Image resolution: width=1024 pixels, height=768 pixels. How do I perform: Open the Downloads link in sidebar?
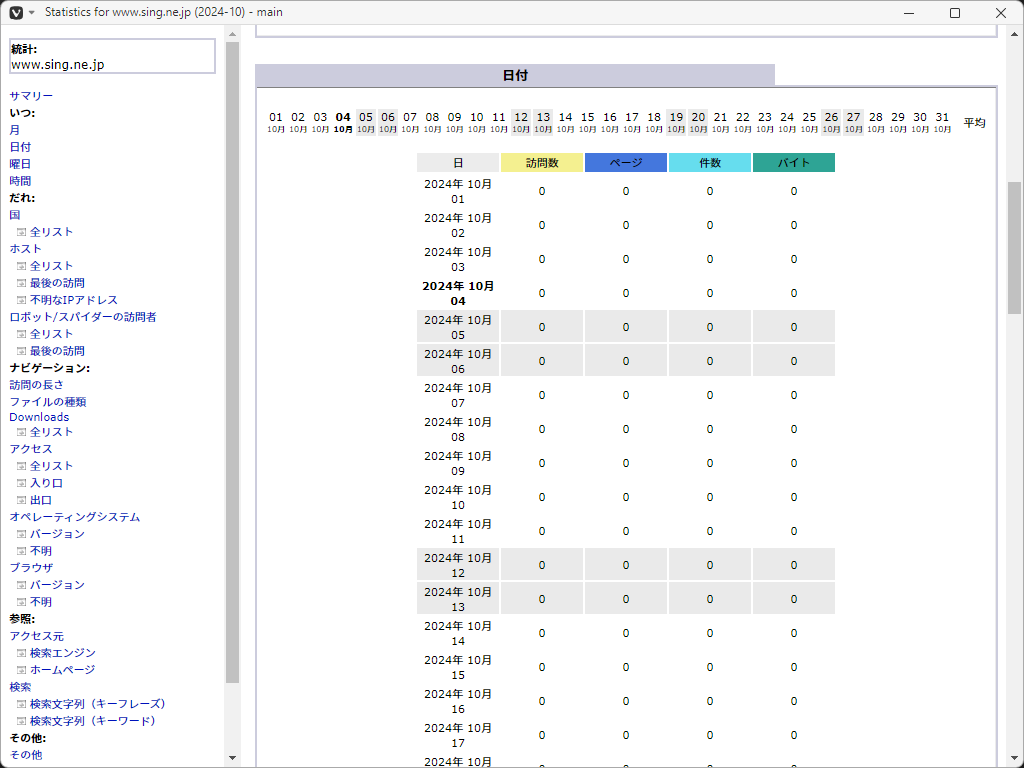click(x=39, y=417)
